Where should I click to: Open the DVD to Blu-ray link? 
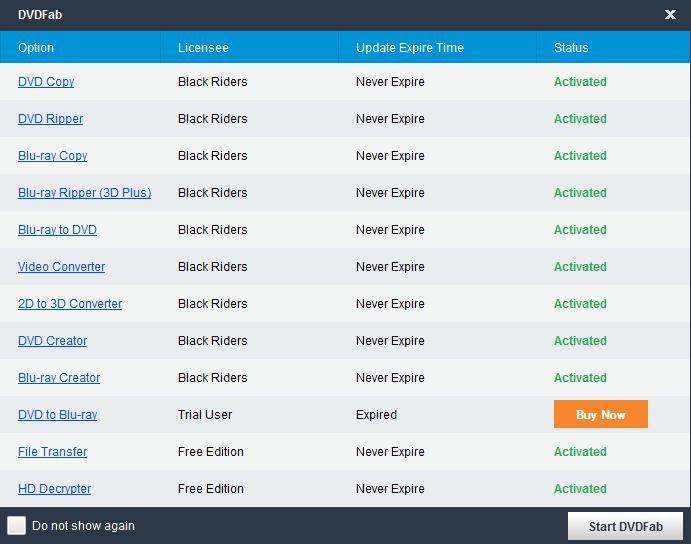tap(57, 415)
